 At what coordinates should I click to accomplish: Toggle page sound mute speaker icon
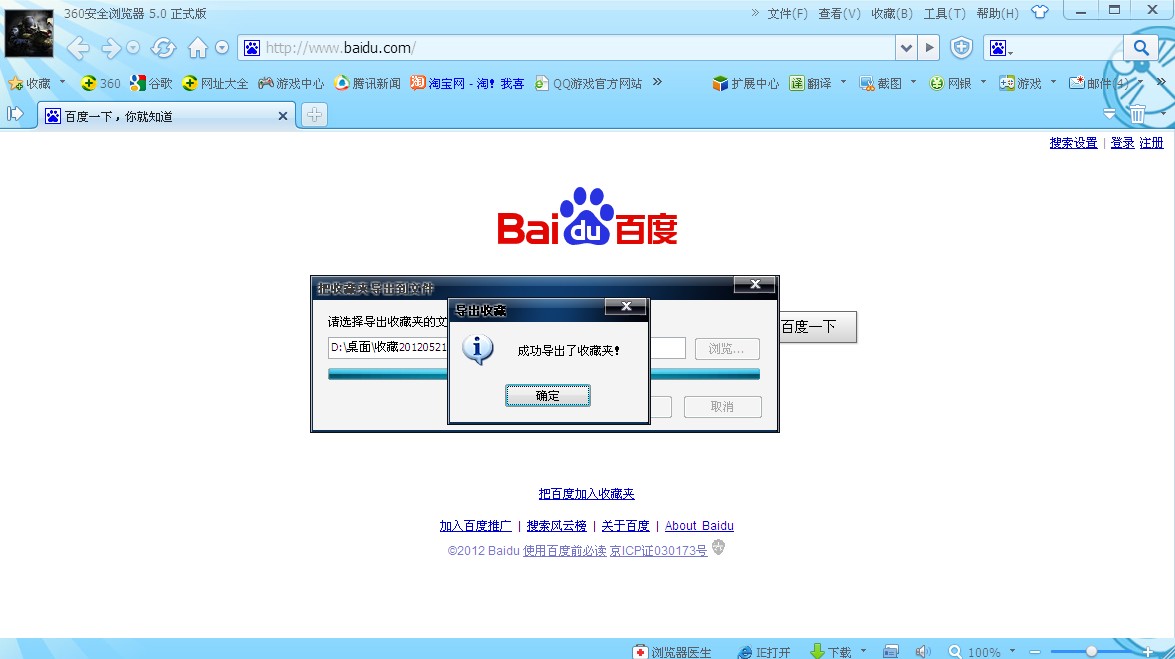pos(922,652)
